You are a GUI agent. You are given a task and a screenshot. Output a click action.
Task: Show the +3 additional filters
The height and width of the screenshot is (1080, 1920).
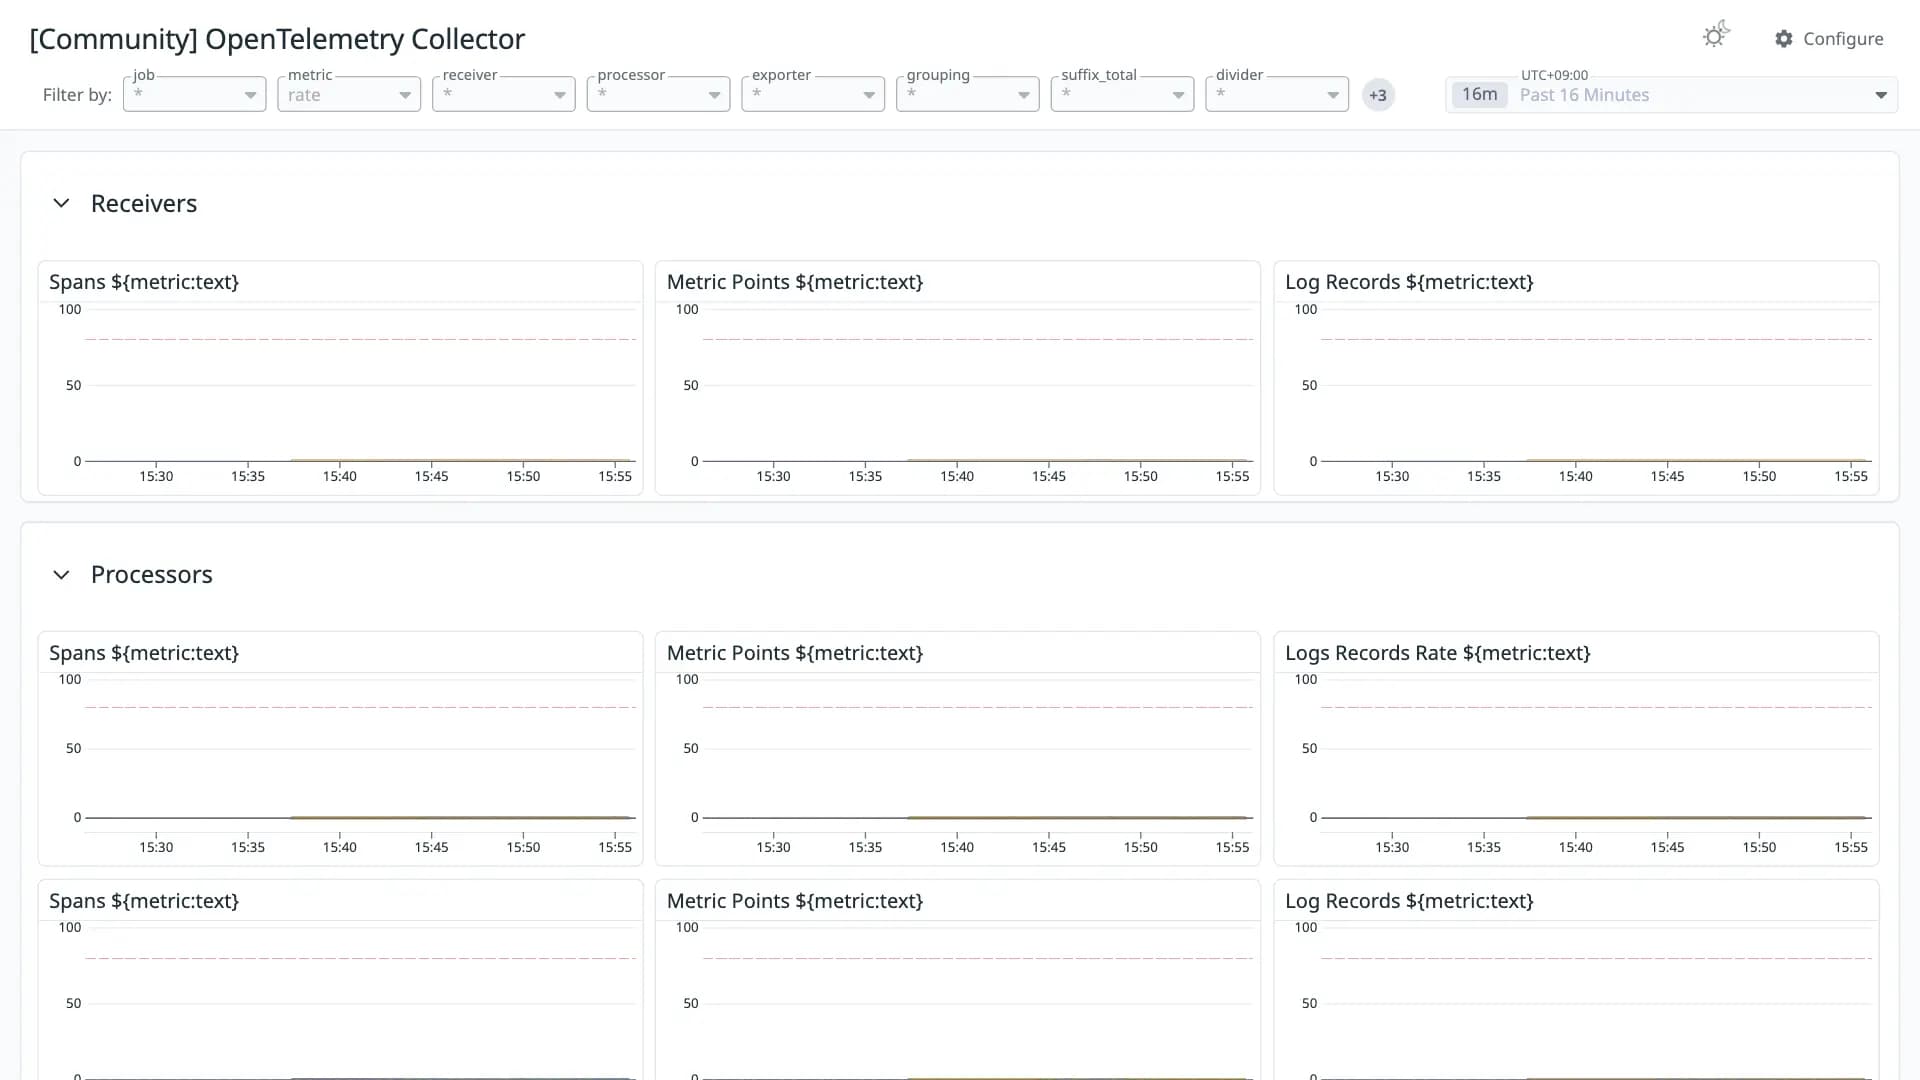[1378, 95]
